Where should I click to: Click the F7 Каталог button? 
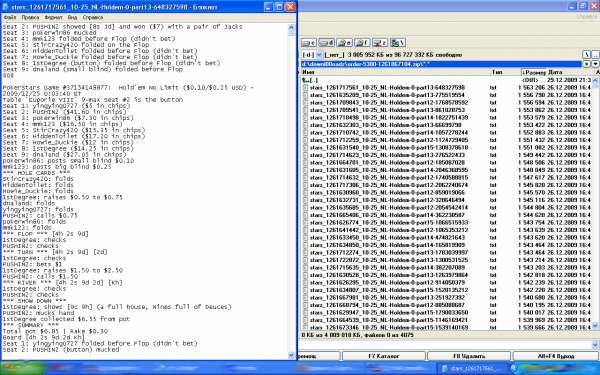pyautogui.click(x=383, y=356)
